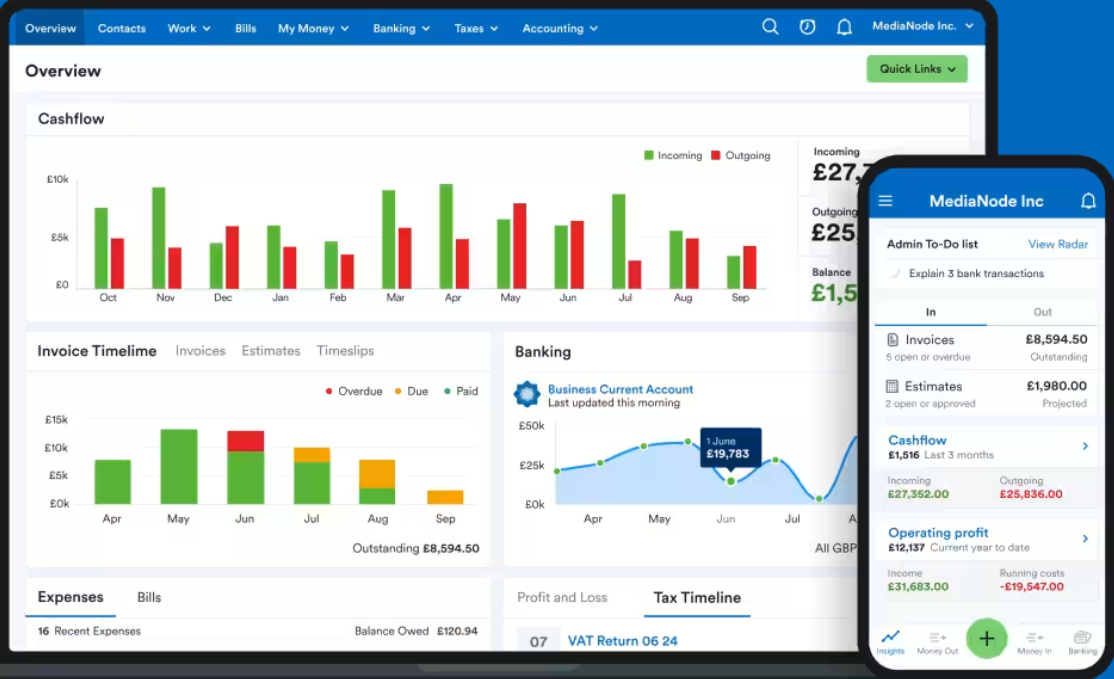Image resolution: width=1114 pixels, height=679 pixels.
Task: Click the View Radar link on mobile
Action: point(1058,244)
